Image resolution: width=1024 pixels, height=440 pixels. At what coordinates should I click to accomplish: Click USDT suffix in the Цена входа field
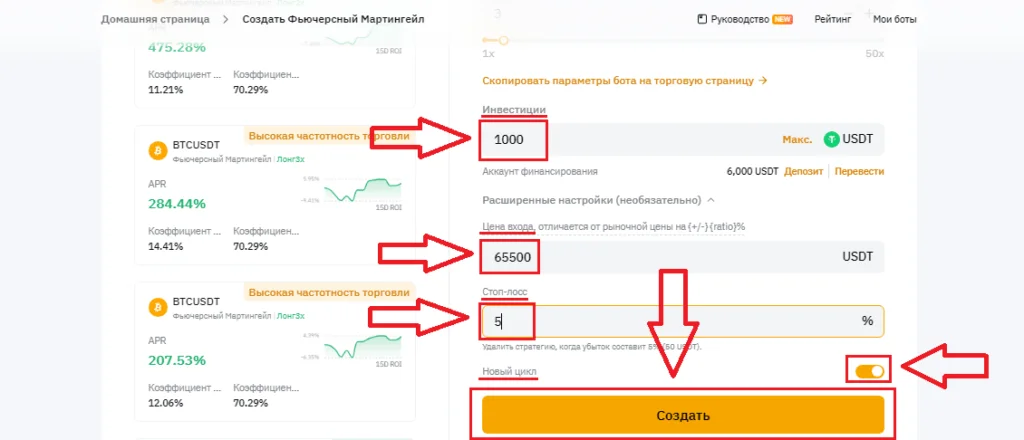click(857, 257)
